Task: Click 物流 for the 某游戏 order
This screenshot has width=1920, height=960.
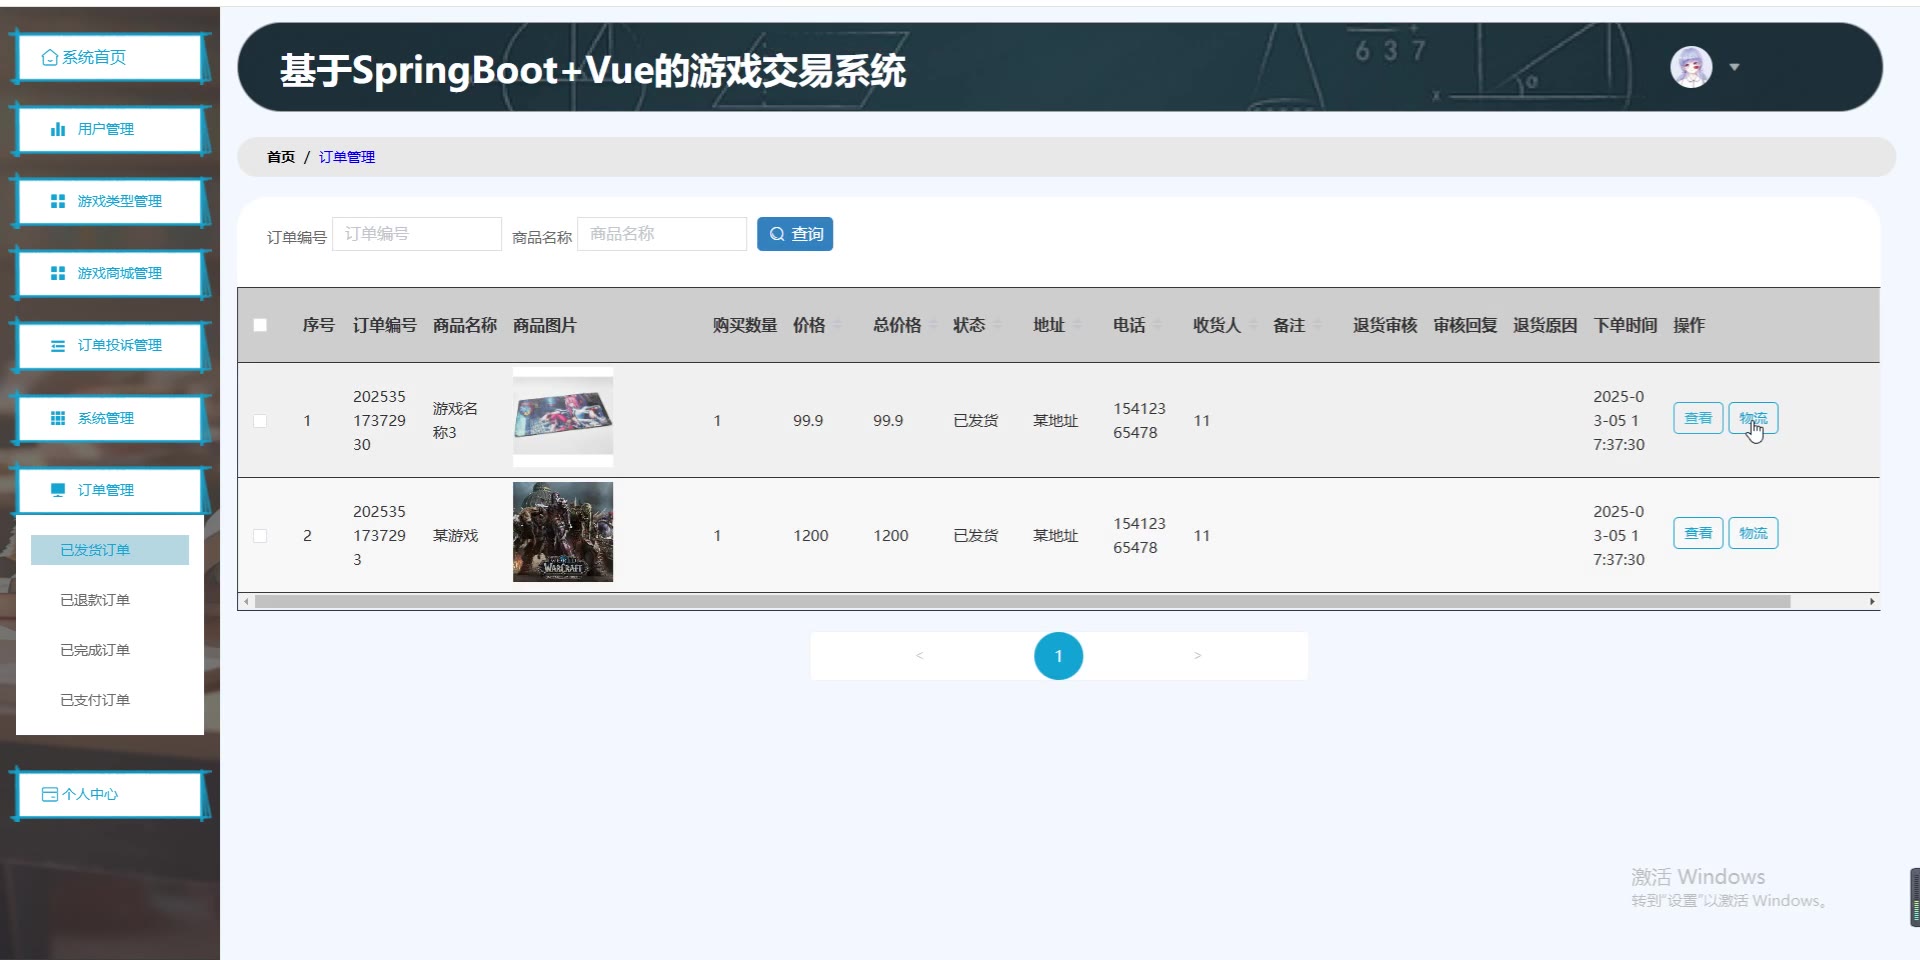Action: tap(1753, 533)
